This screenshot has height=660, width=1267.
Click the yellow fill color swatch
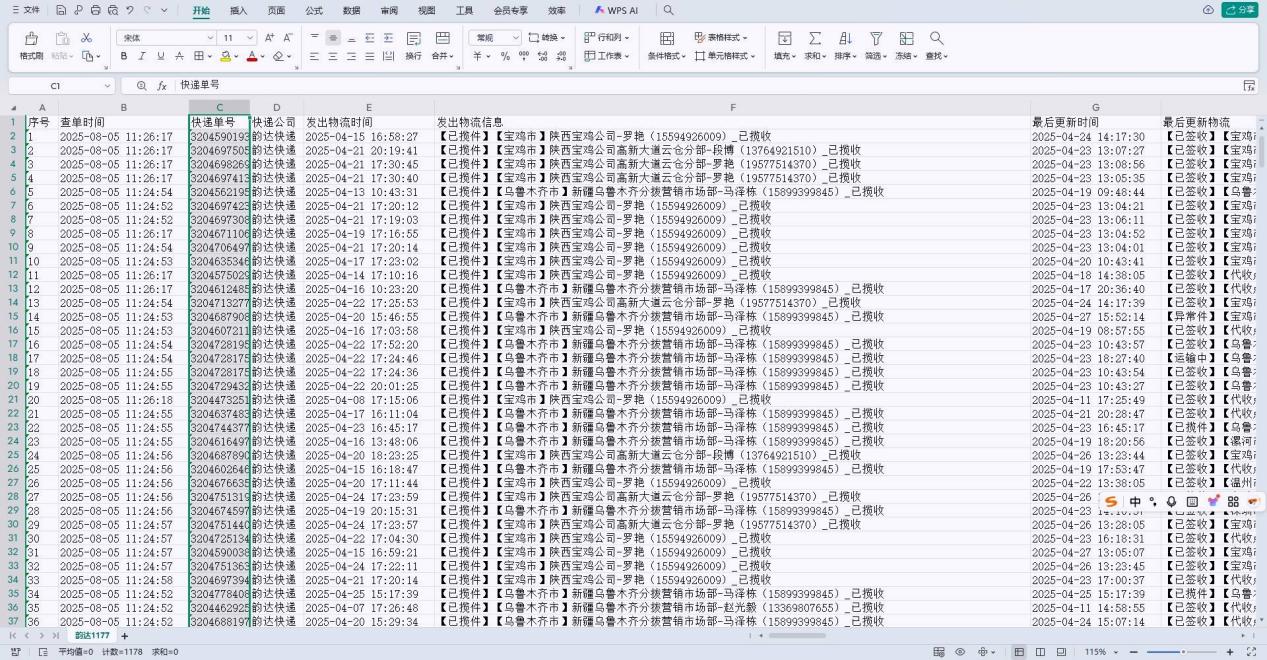pos(226,56)
